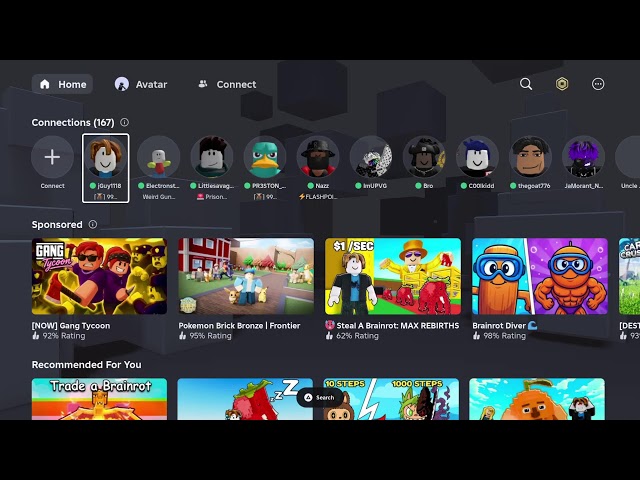Open the Robux hexagon icon
640x480 pixels.
click(x=562, y=84)
